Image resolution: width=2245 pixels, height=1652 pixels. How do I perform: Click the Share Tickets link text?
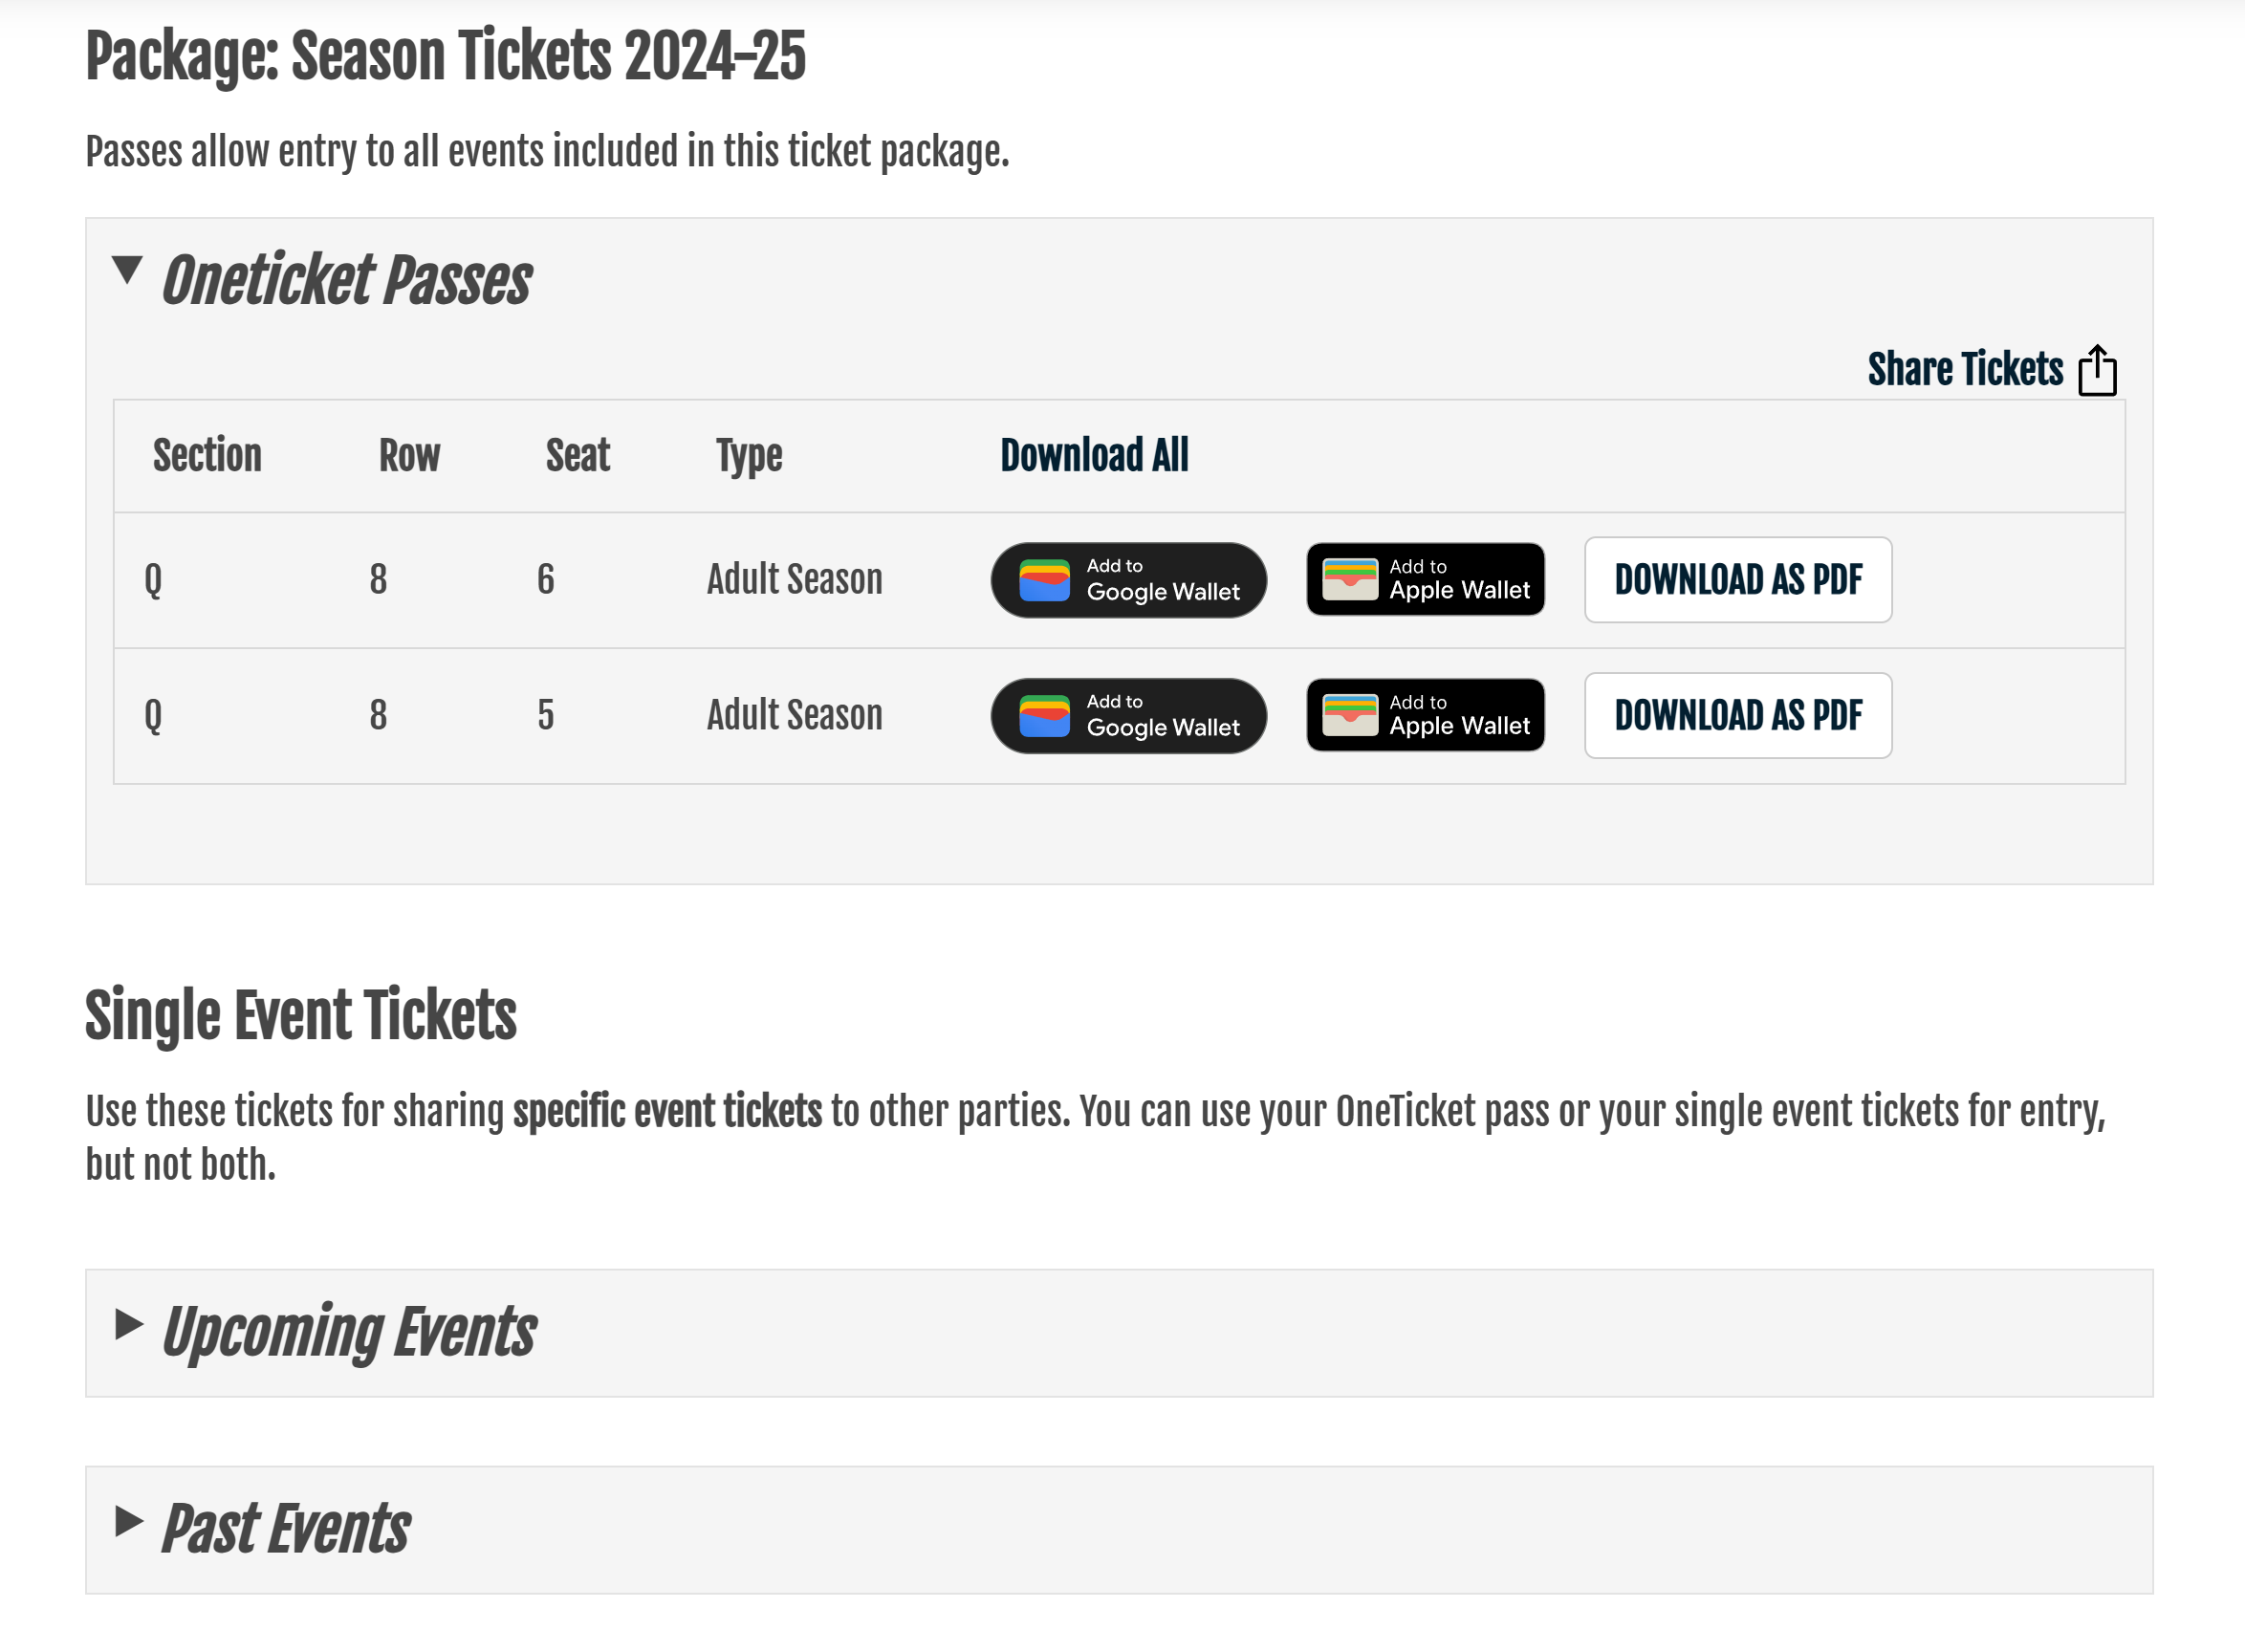[x=1965, y=369]
